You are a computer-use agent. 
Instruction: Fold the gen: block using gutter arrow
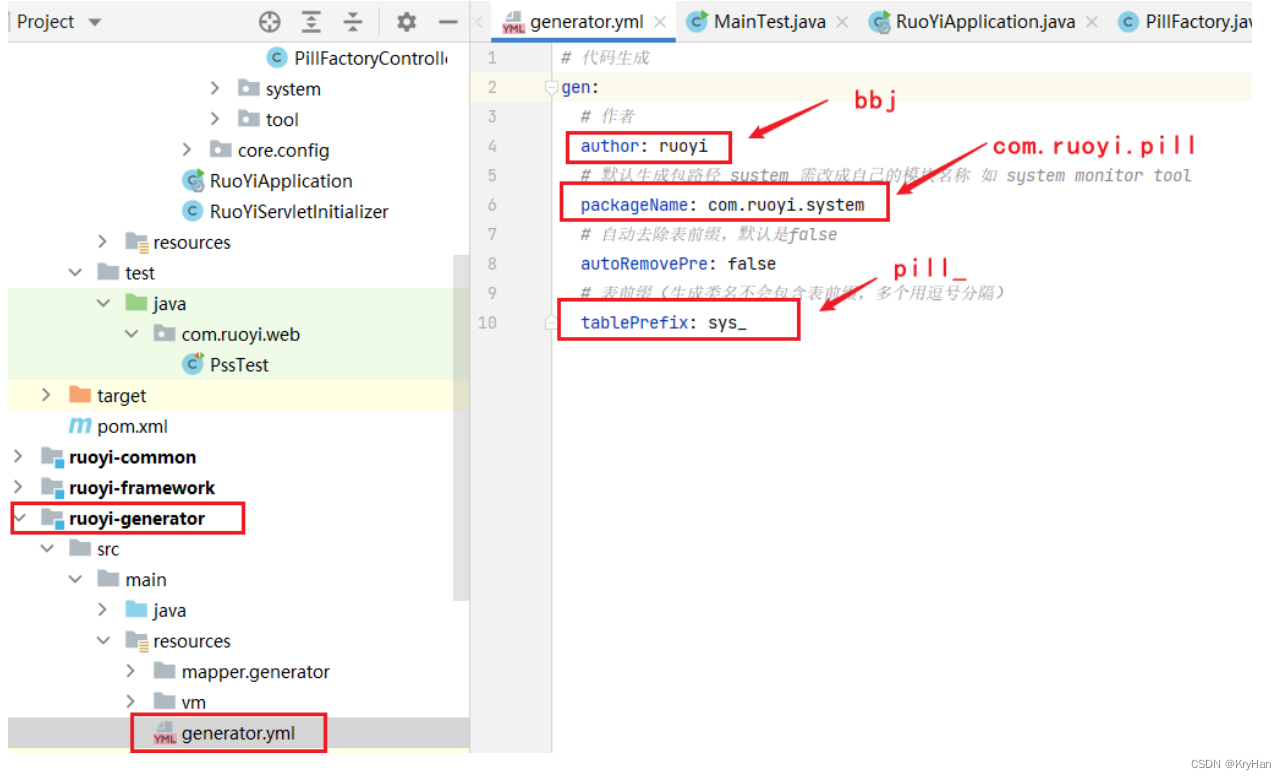(x=551, y=87)
